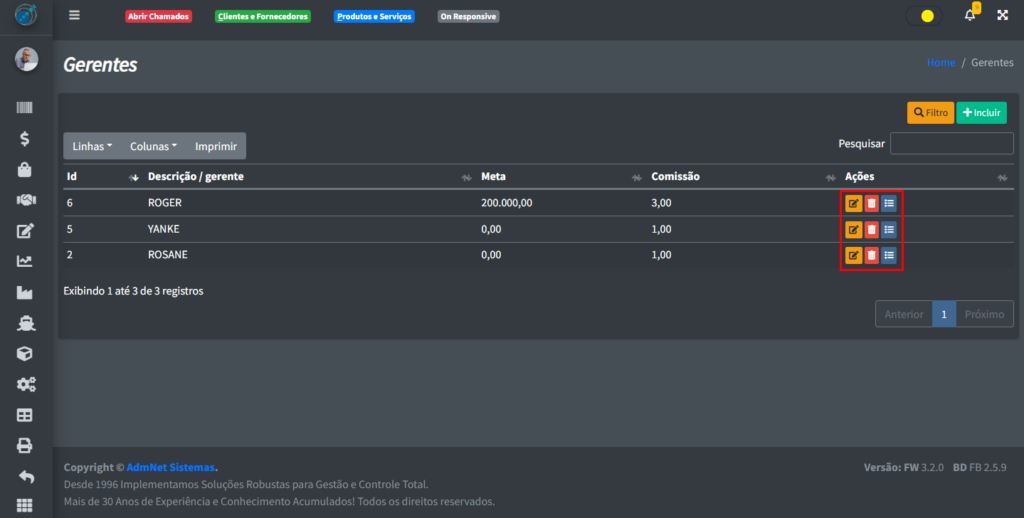Expand the Linhas dropdown

coord(92,146)
